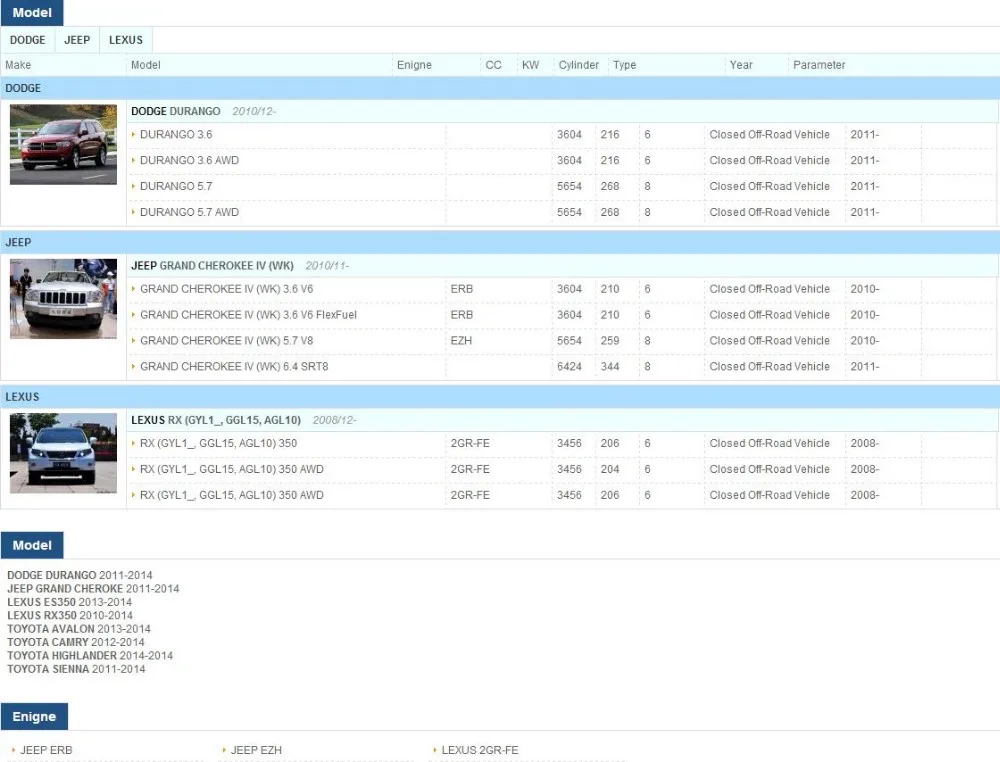Click the 259 KW value
The height and width of the screenshot is (762, 1000).
[x=610, y=341]
